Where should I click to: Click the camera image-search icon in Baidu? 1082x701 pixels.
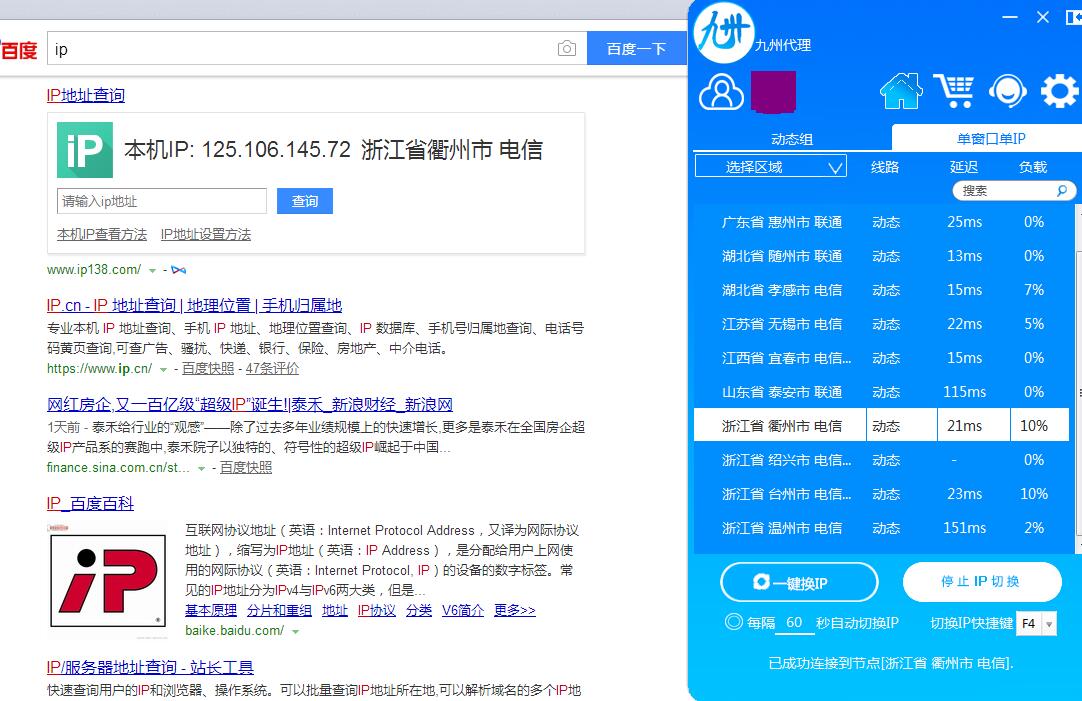point(567,48)
